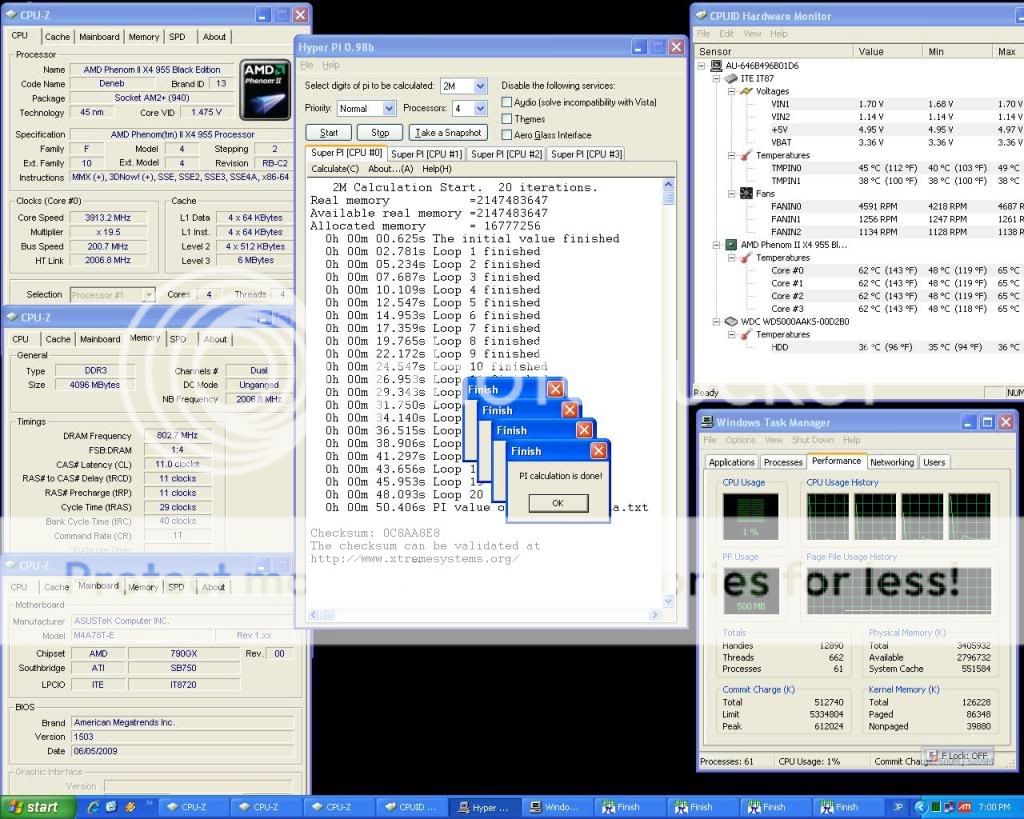Collapse the AU-646B496B01D6 root tree node
This screenshot has width=1024, height=819.
coord(701,65)
